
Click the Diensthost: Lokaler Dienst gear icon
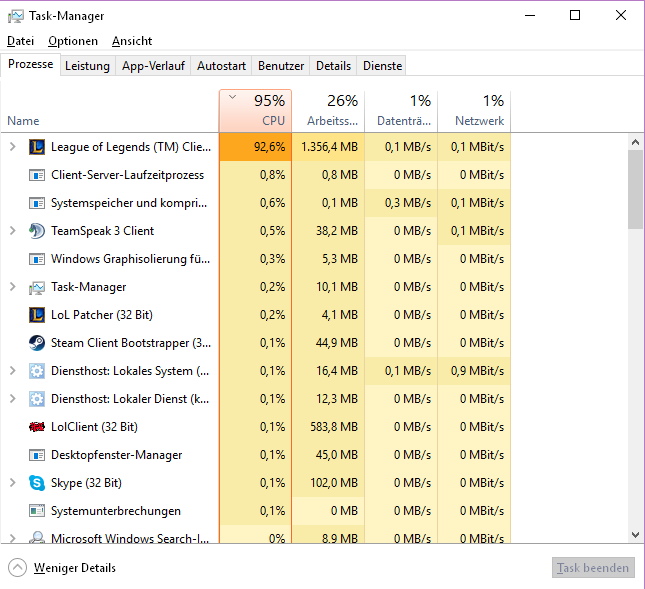(37, 399)
